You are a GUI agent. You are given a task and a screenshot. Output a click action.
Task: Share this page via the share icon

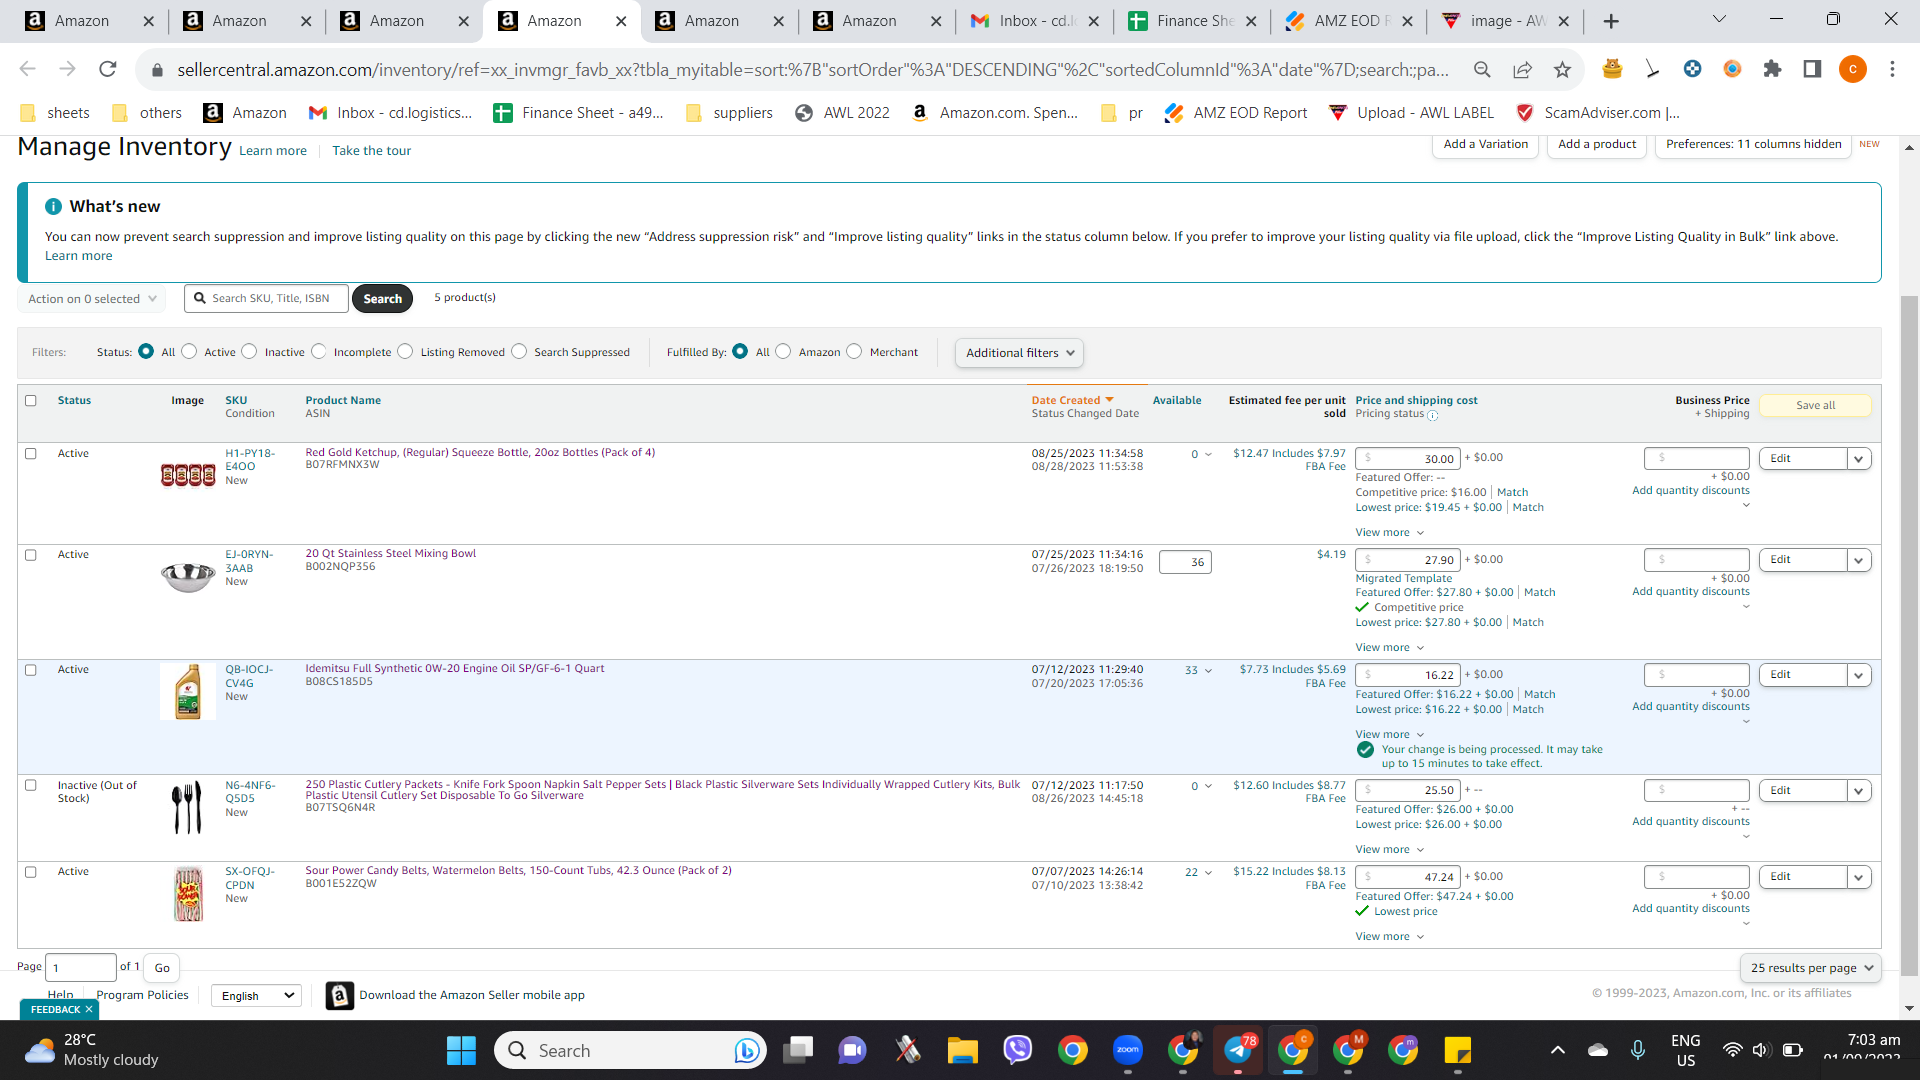[1522, 69]
